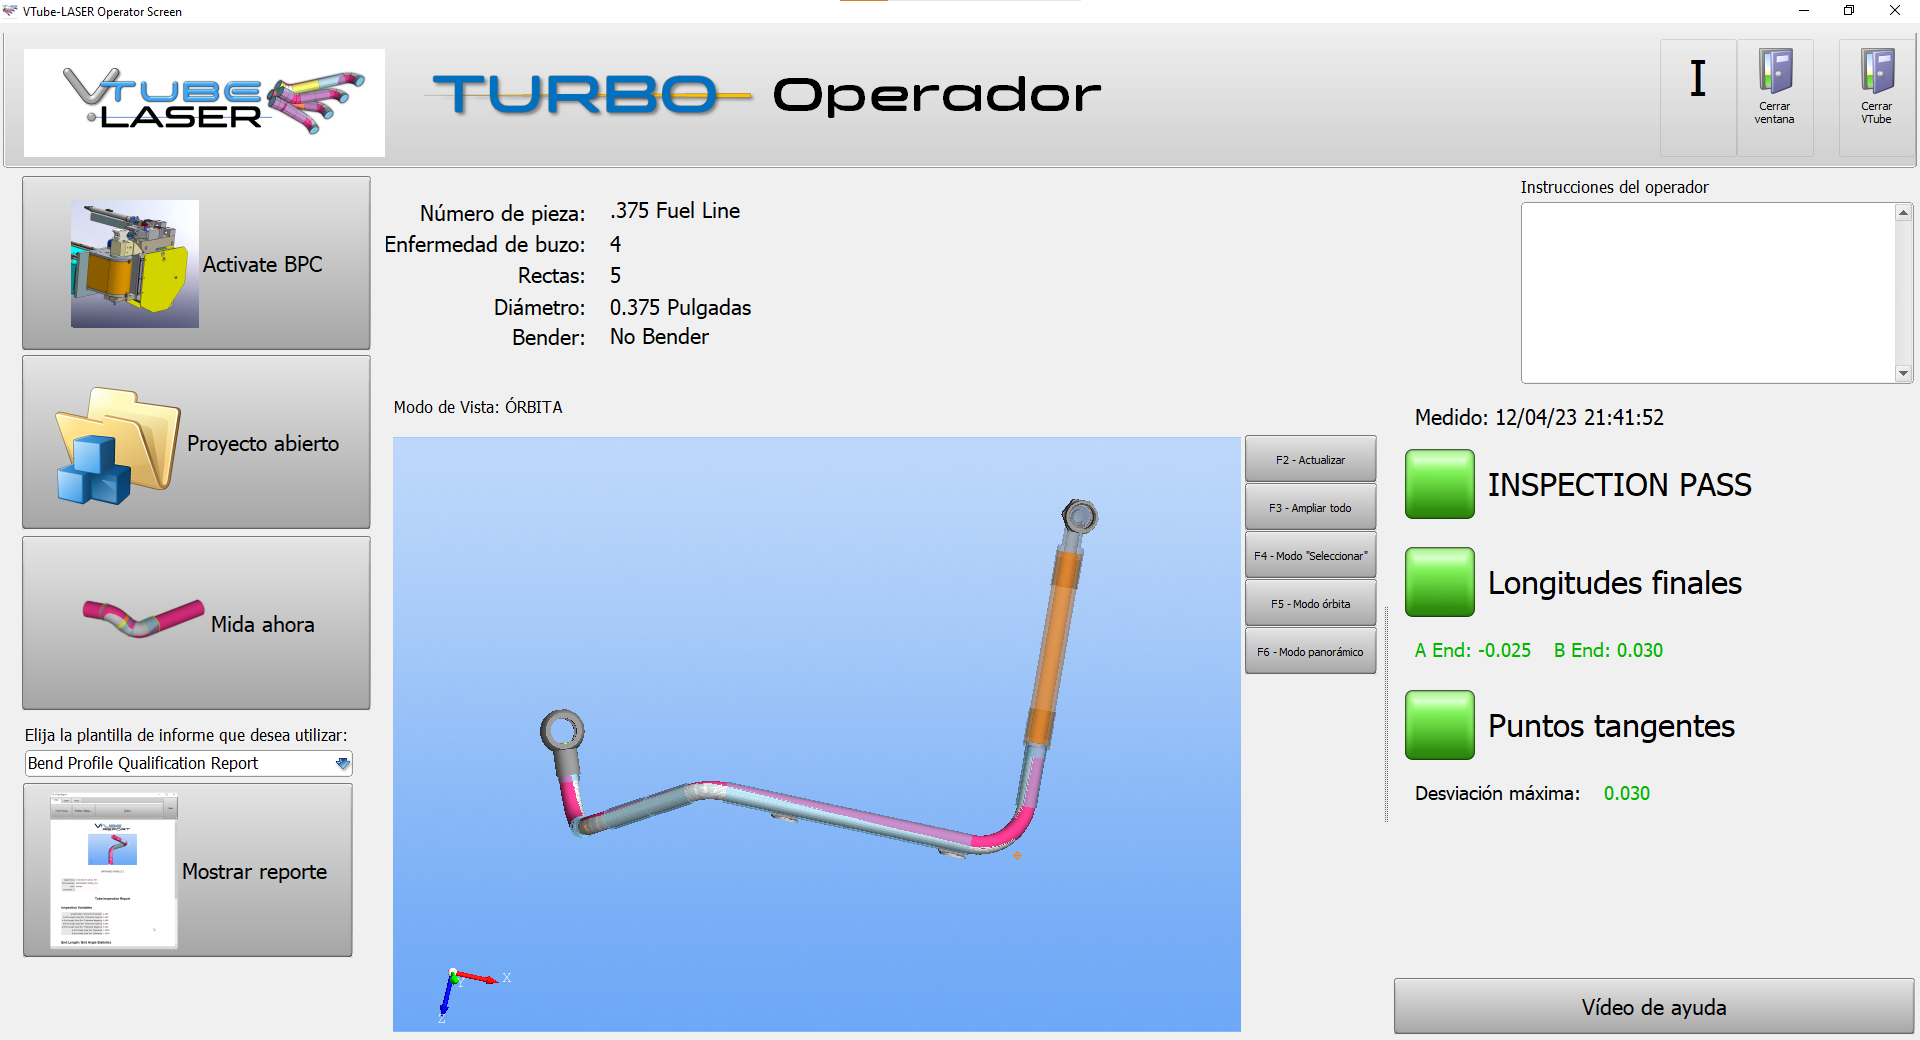The height and width of the screenshot is (1040, 1920).
Task: Click 'B End: 0.030' value
Action: click(x=1608, y=650)
